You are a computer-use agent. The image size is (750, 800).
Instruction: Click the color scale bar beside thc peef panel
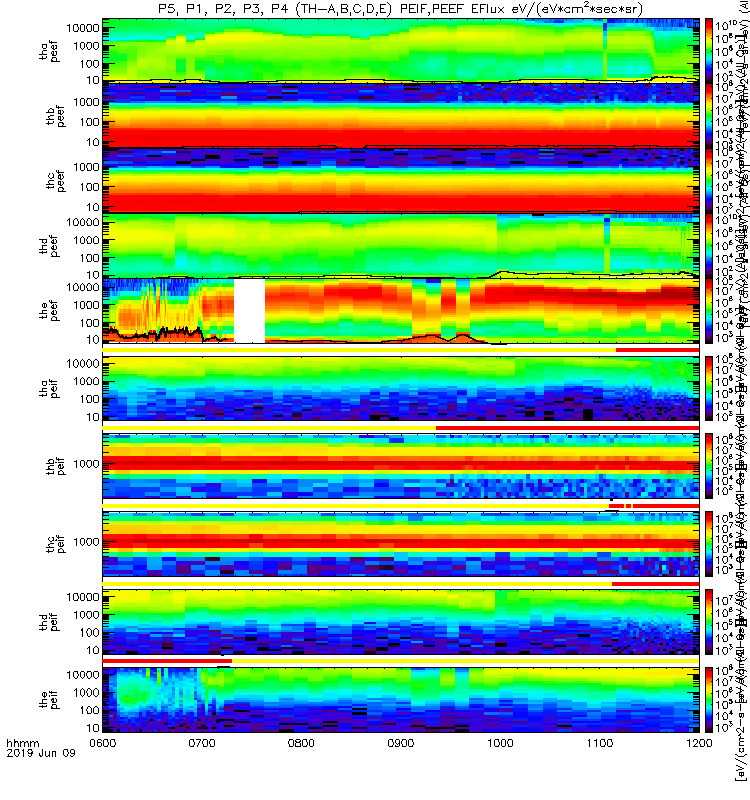(x=709, y=180)
